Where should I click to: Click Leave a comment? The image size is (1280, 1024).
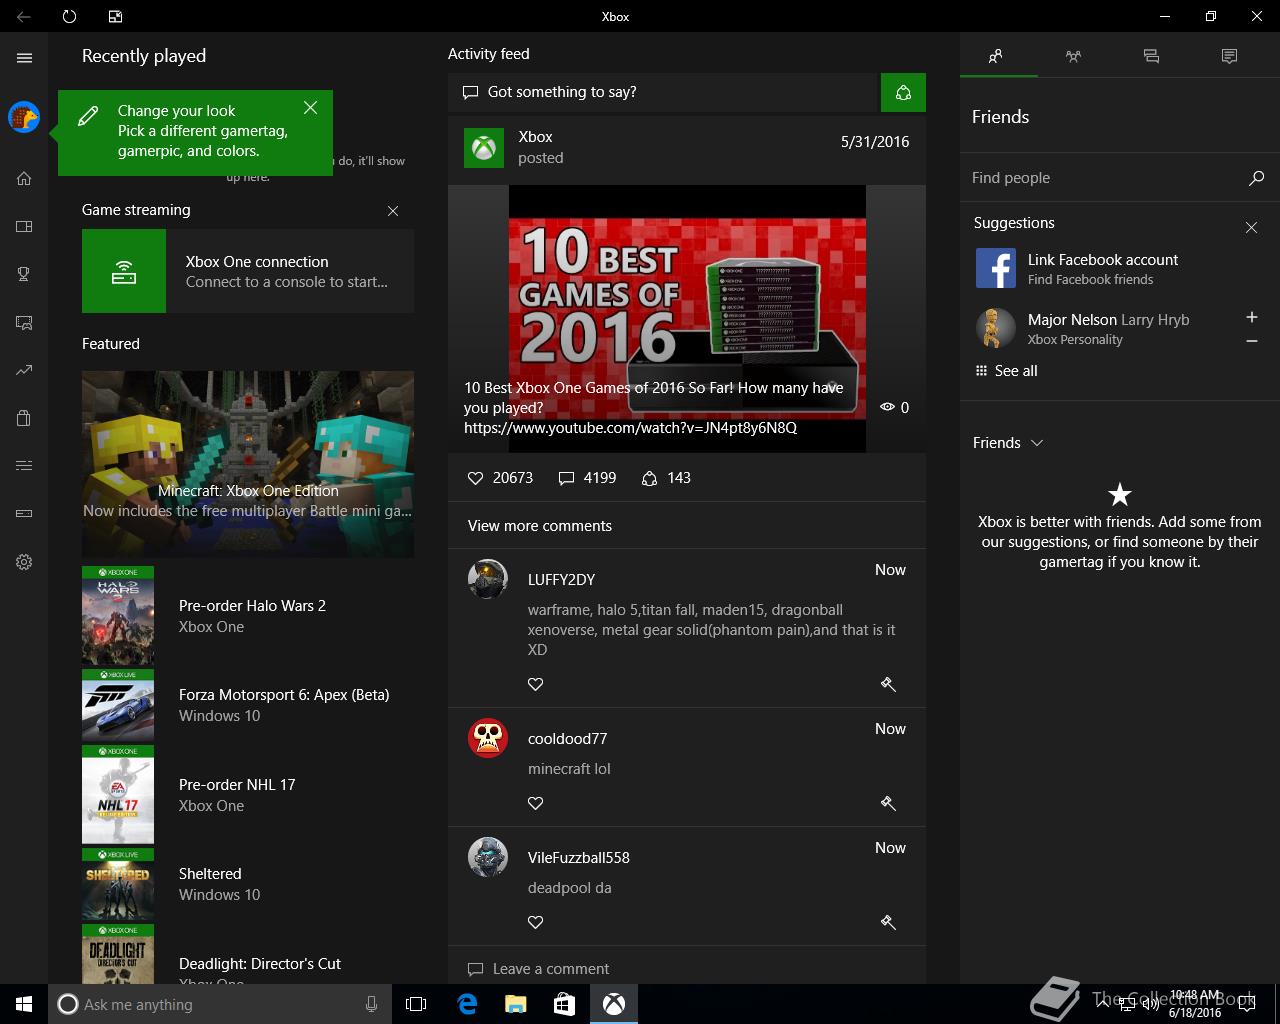[x=551, y=969]
